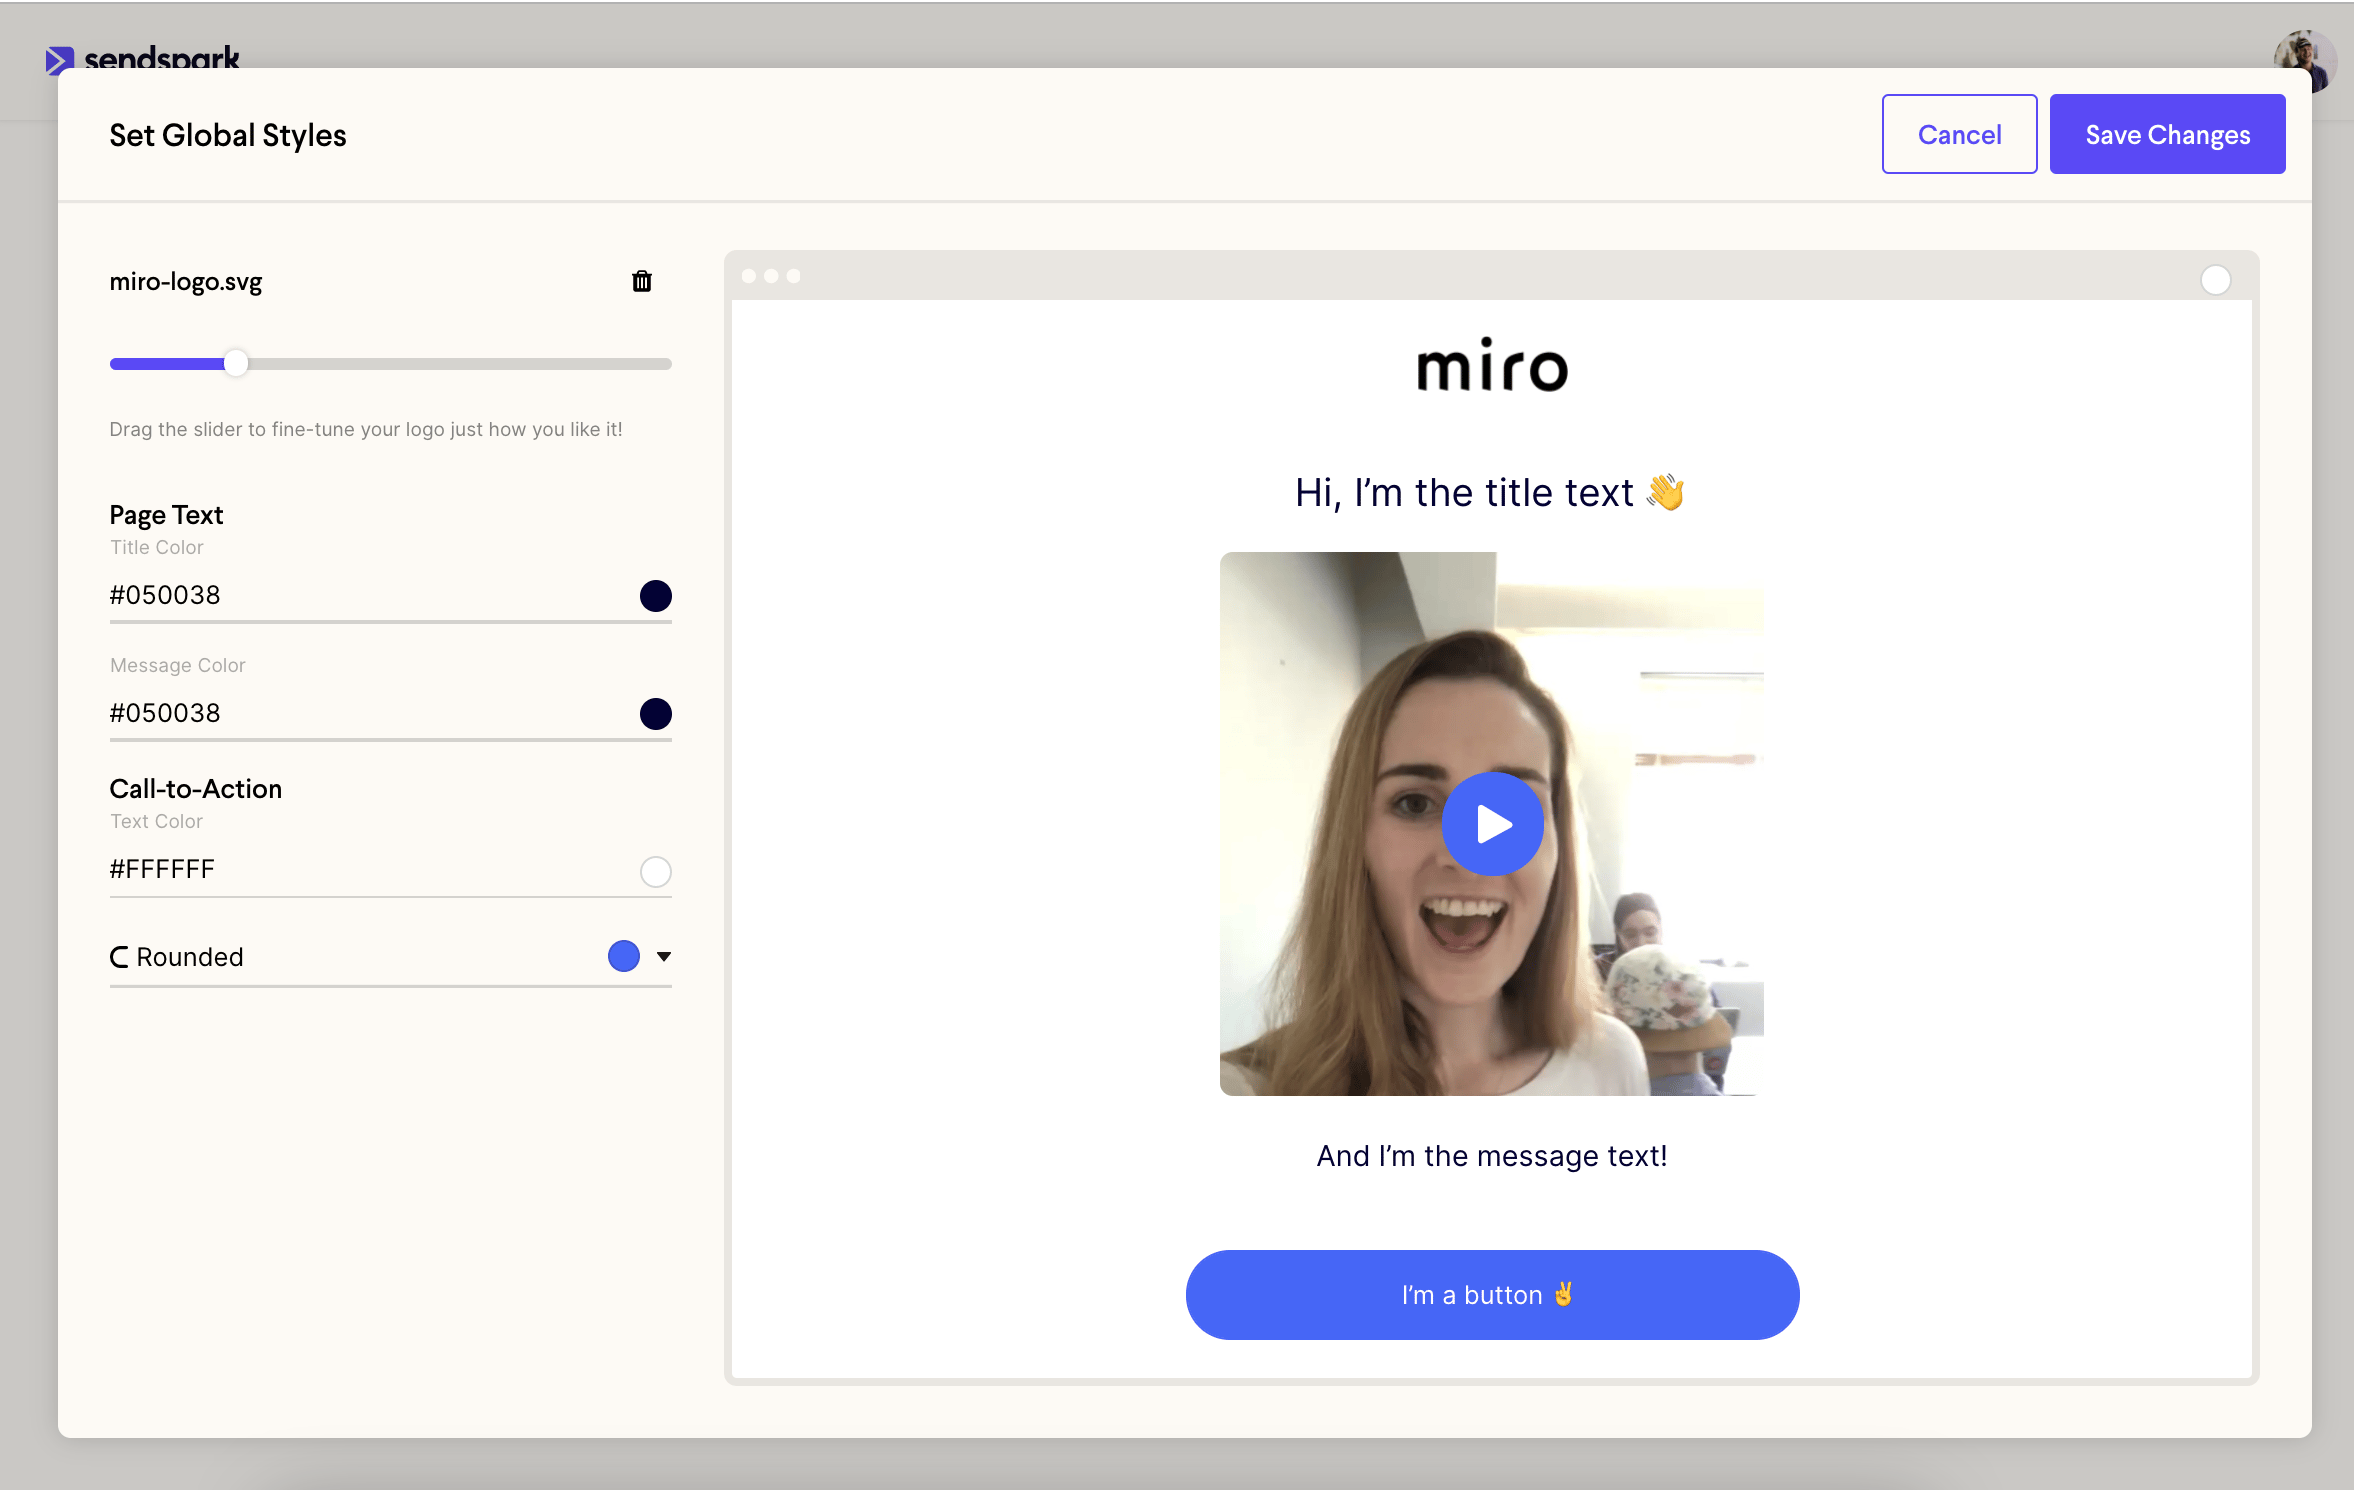Image resolution: width=2354 pixels, height=1490 pixels.
Task: Click the "I'm a button" preview button
Action: point(1492,1294)
